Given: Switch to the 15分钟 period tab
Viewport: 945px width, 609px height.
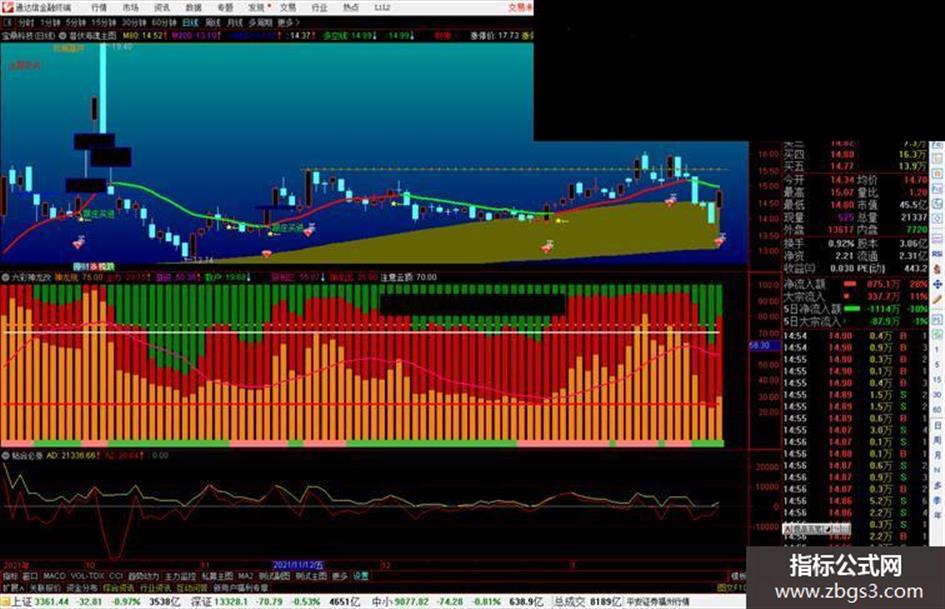Looking at the screenshot, I should point(104,23).
